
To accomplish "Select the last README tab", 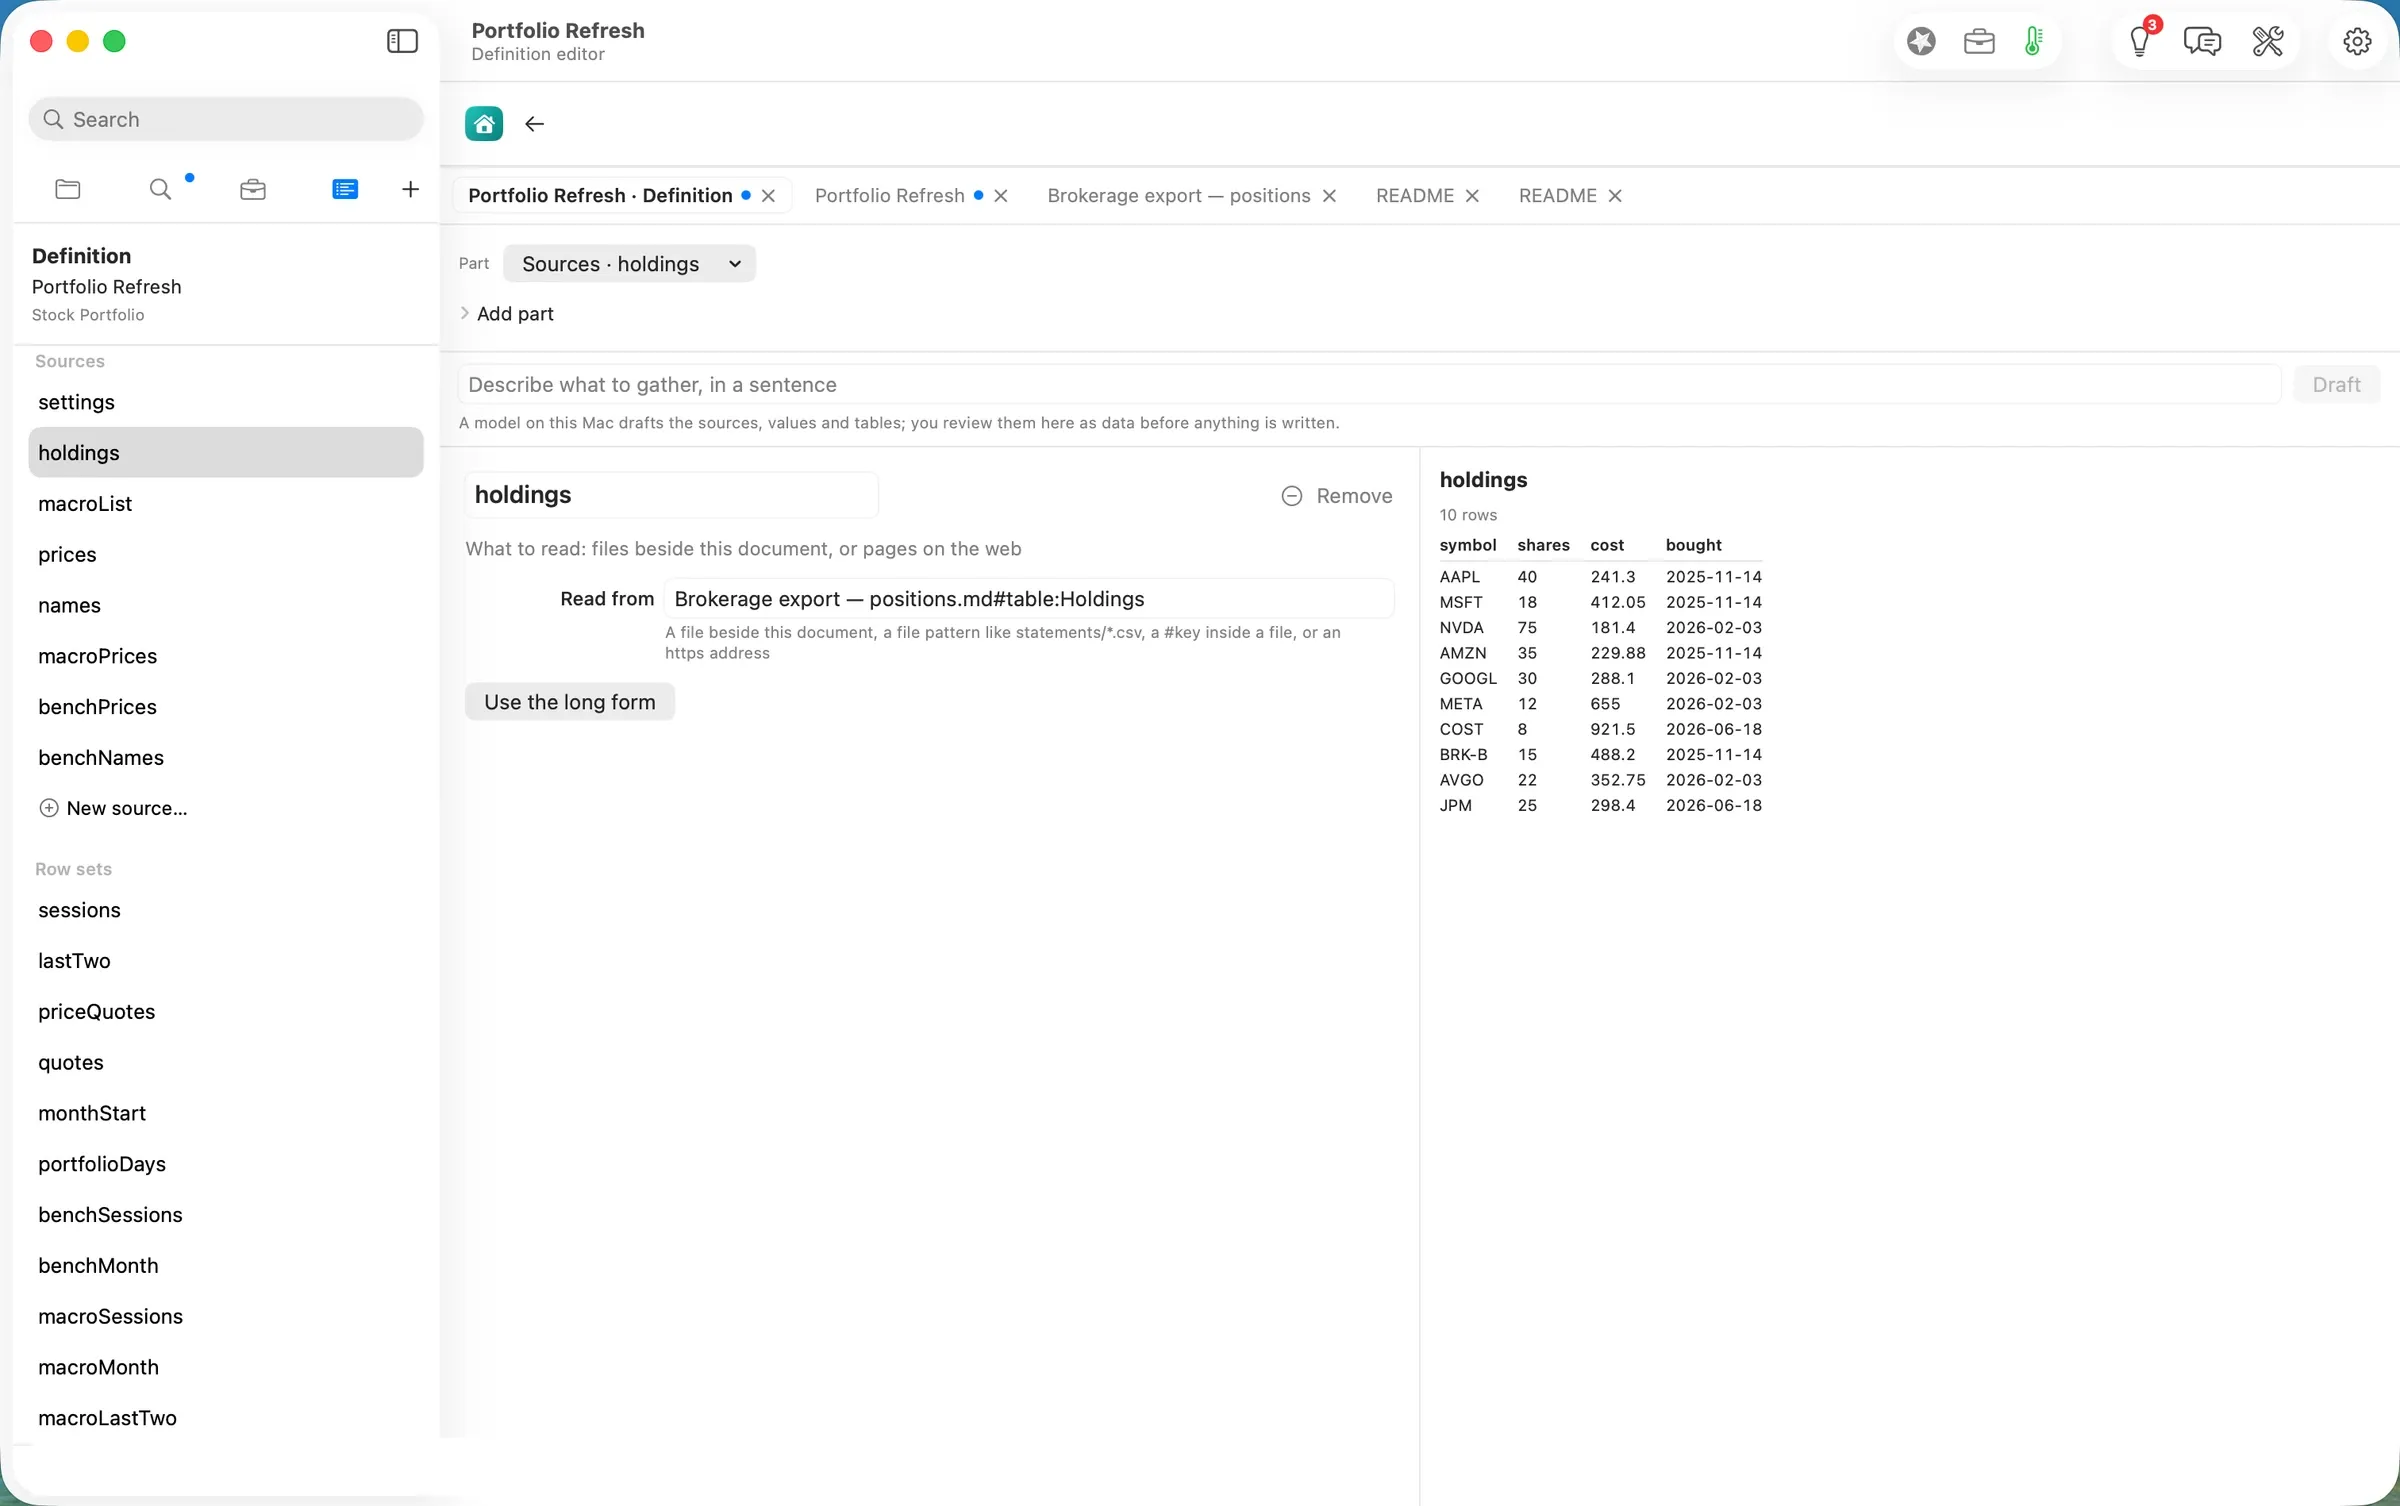I will 1557,196.
